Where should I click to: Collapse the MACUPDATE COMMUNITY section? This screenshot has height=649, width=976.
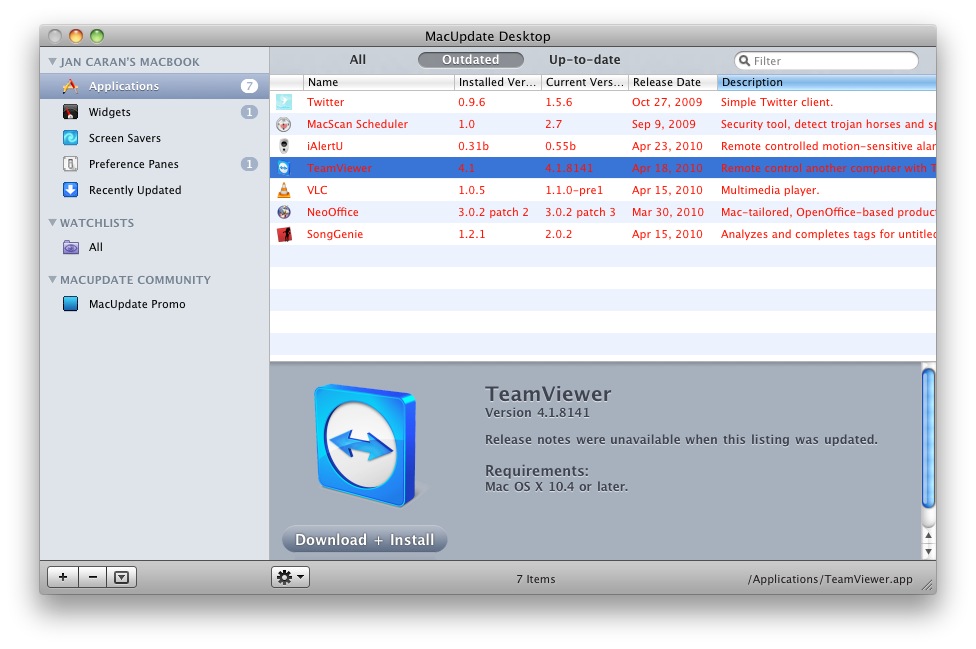click(x=53, y=280)
